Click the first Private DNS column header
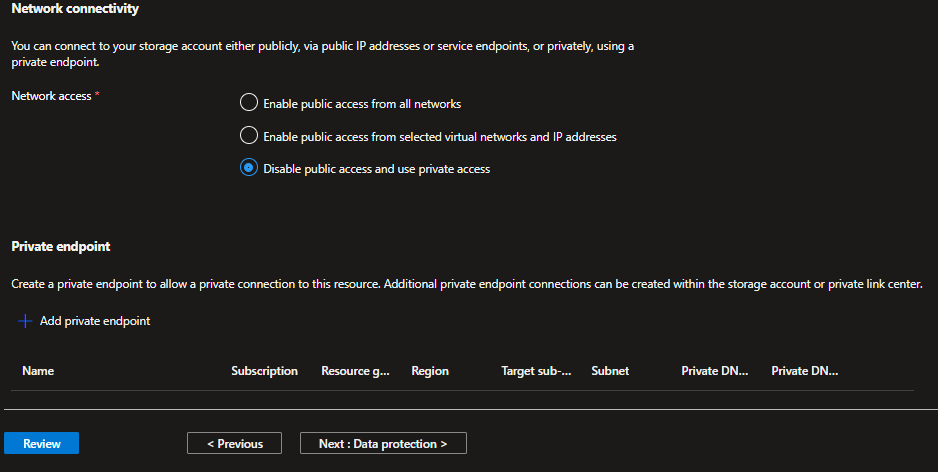This screenshot has height=472, width=938. tap(714, 371)
